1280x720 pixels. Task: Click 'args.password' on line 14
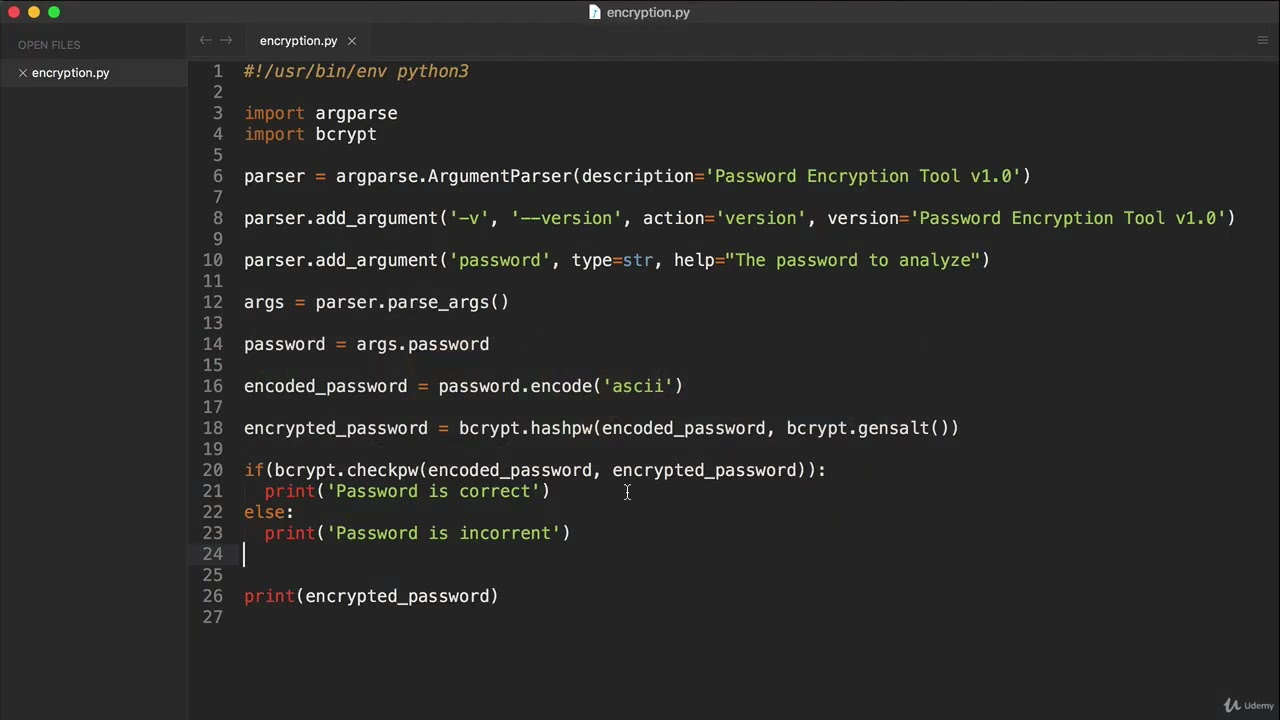tap(423, 344)
